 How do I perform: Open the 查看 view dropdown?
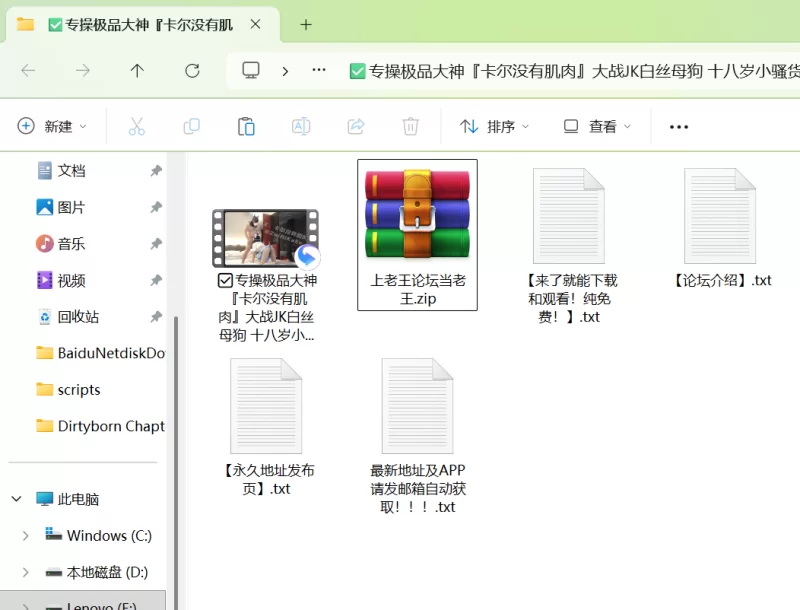point(598,126)
